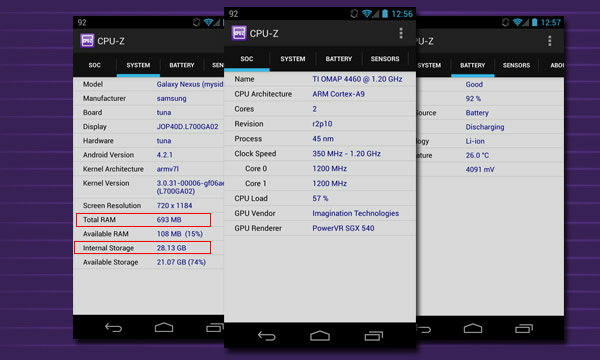Image resolution: width=600 pixels, height=360 pixels.
Task: Select SYSTEM tab in left screen
Action: click(138, 65)
